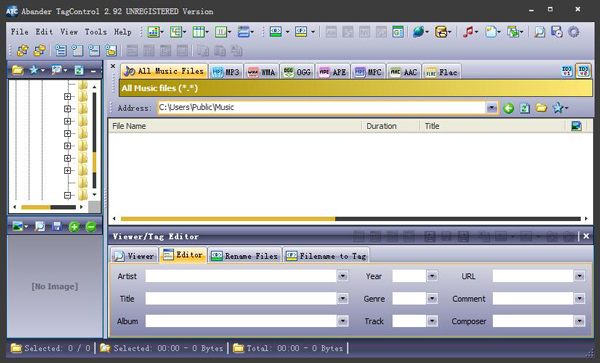Viewport: 600px width, 363px height.
Task: Open the URL field dropdown
Action: 579,276
